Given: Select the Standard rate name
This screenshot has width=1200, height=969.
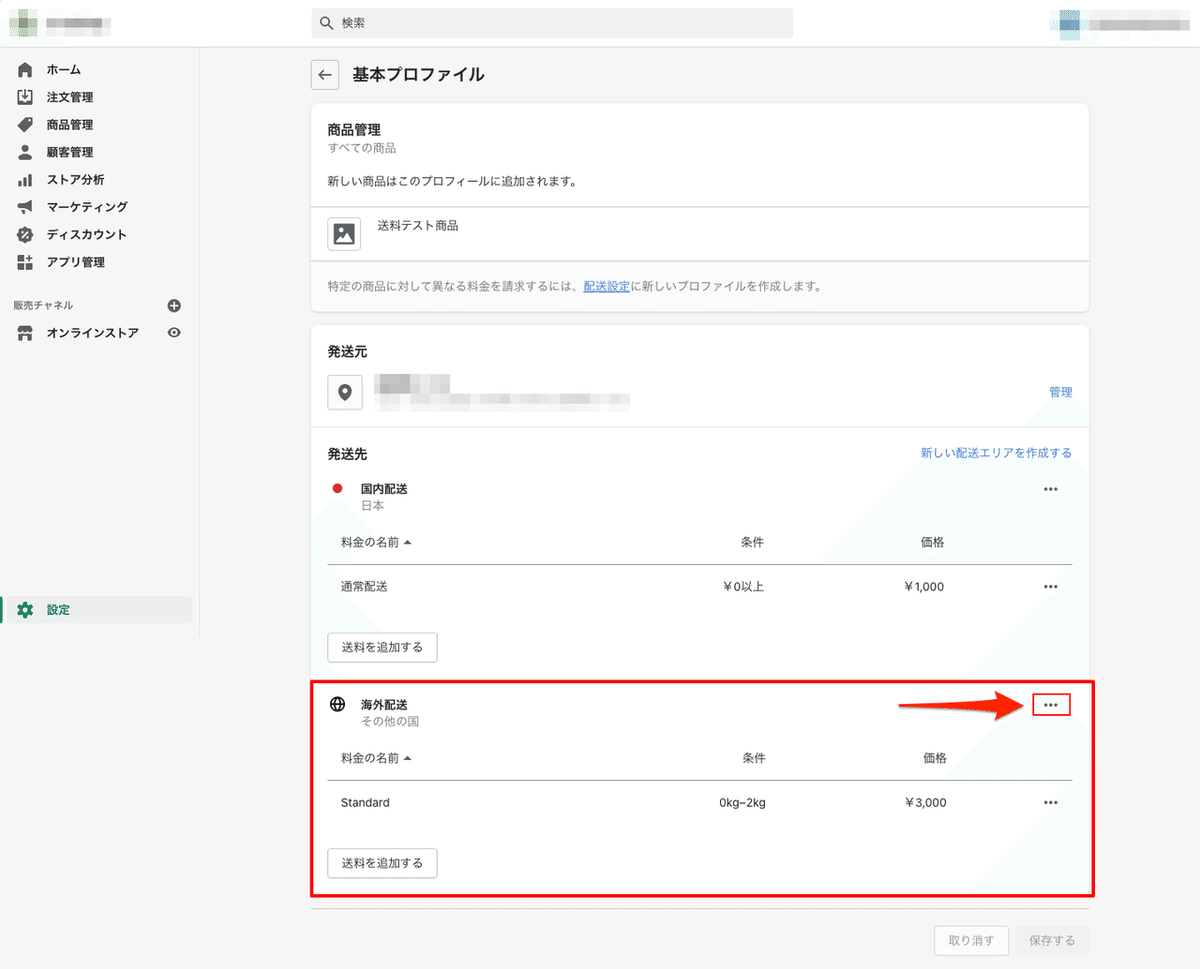Looking at the screenshot, I should point(365,802).
